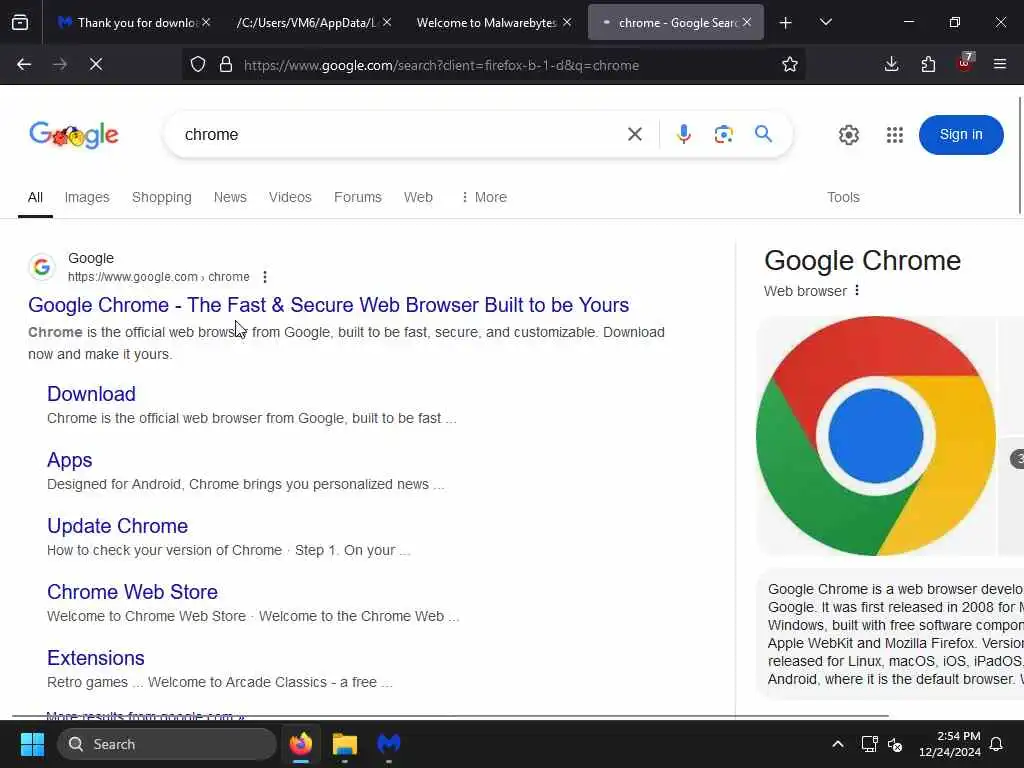The width and height of the screenshot is (1024, 768).
Task: Open tracking protection shield icon
Action: click(x=198, y=65)
